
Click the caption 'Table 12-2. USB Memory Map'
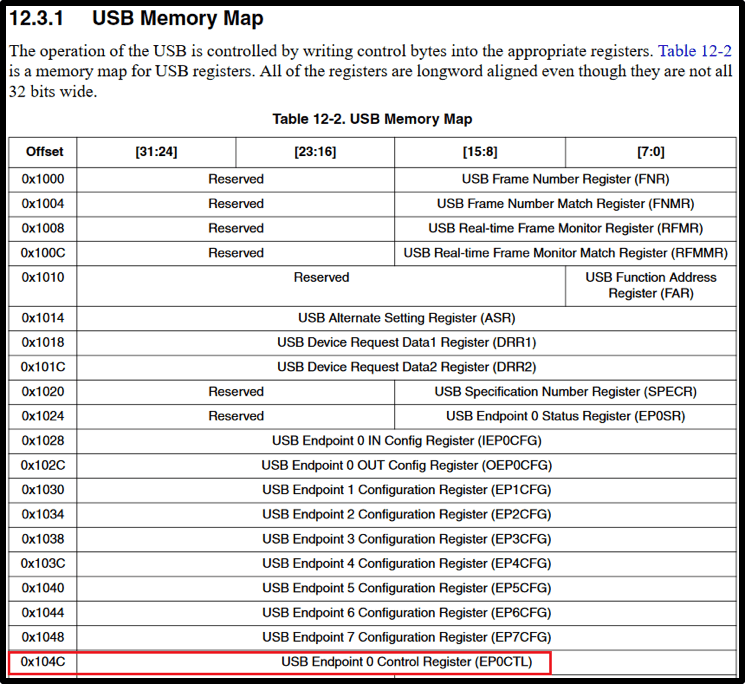pyautogui.click(x=372, y=119)
